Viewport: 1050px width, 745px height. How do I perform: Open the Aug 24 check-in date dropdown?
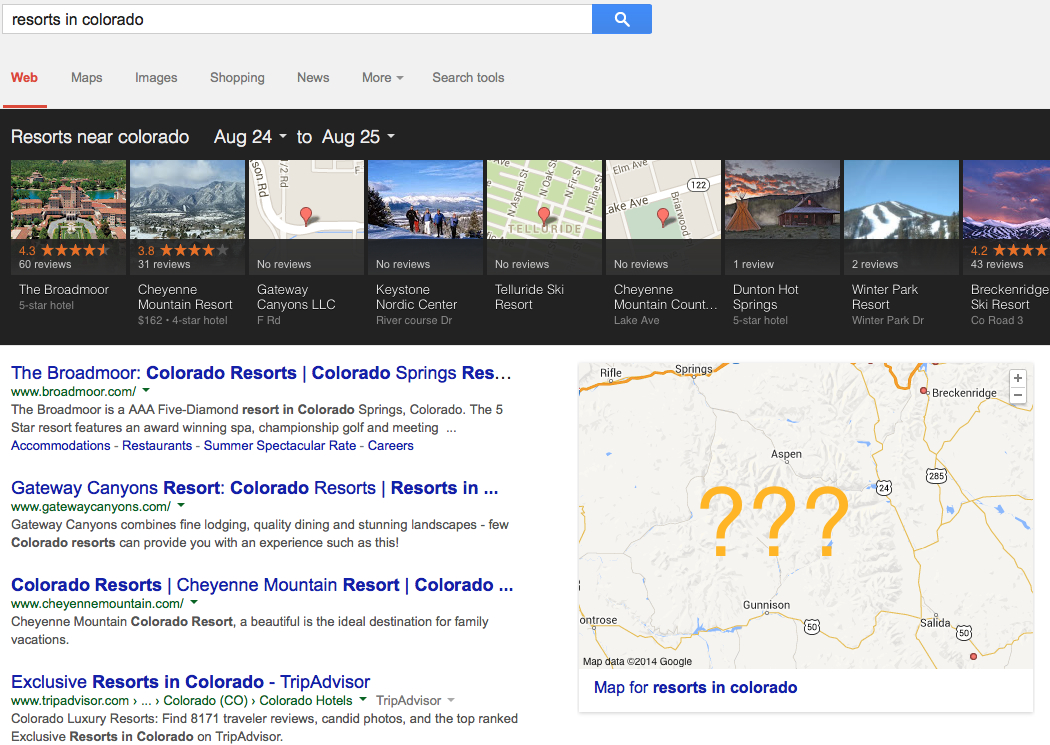(x=250, y=137)
